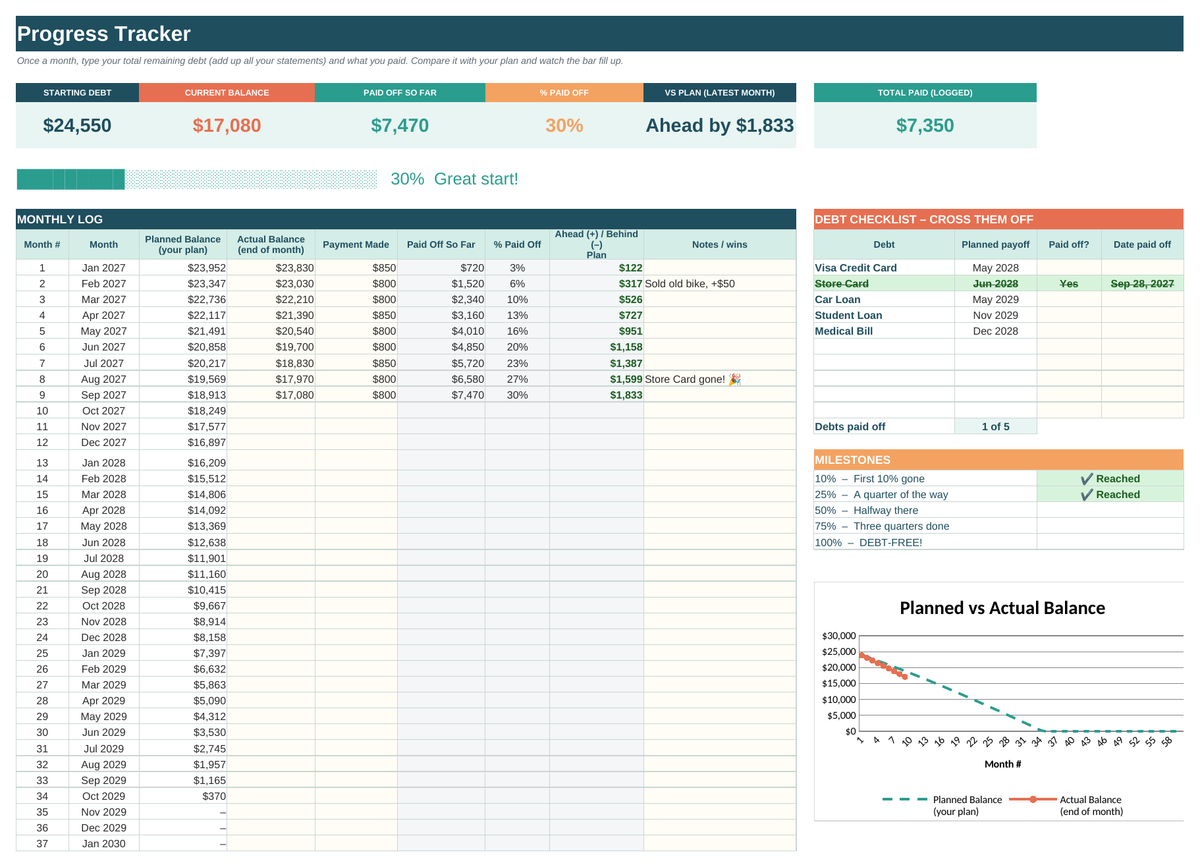1200x867 pixels.
Task: Select the 'Month #' chart axis label
Action: 1003,764
